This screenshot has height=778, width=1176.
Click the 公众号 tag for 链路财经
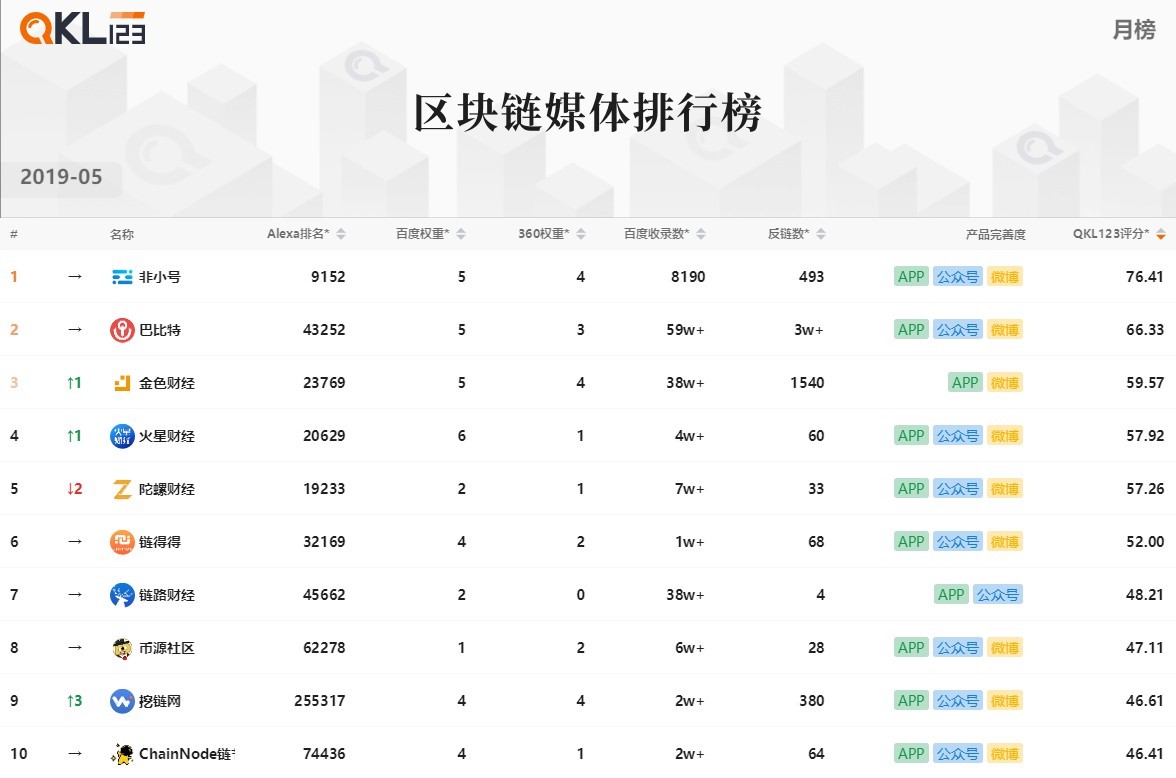click(998, 595)
